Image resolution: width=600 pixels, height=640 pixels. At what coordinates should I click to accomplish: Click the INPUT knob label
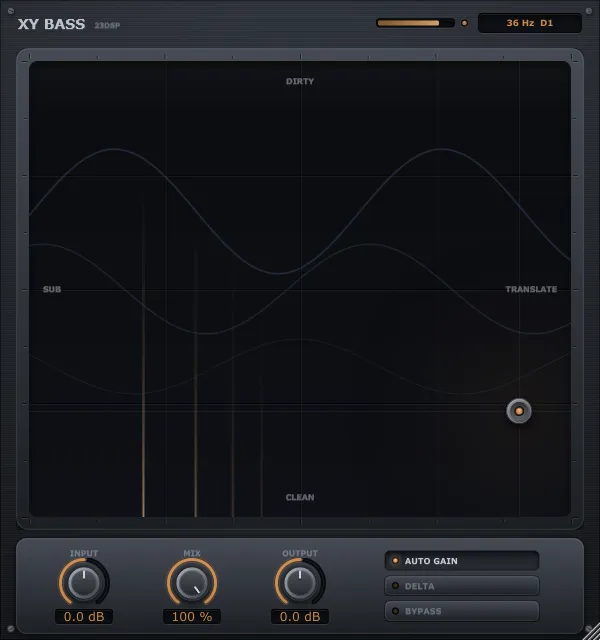click(84, 553)
